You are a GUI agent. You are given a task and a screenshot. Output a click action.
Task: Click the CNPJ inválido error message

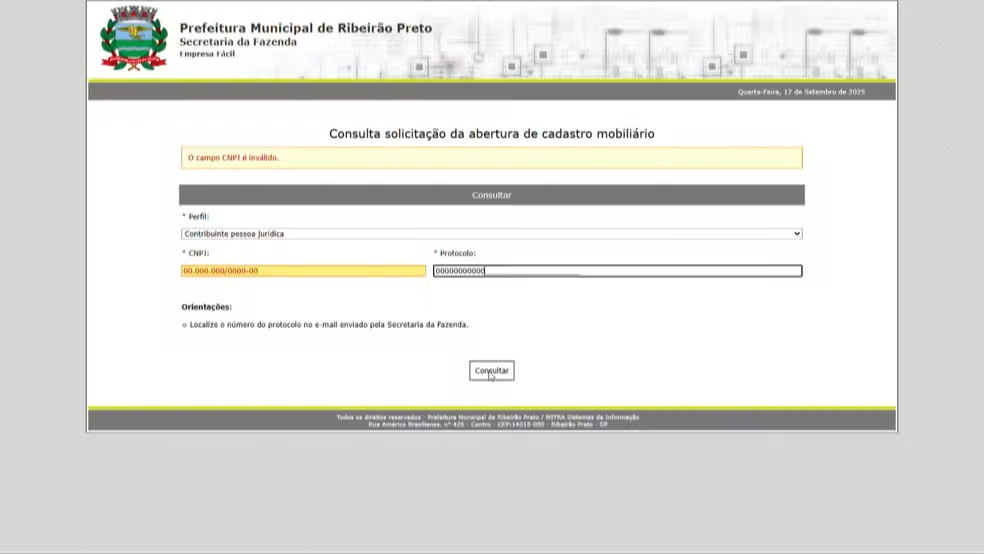tap(231, 158)
